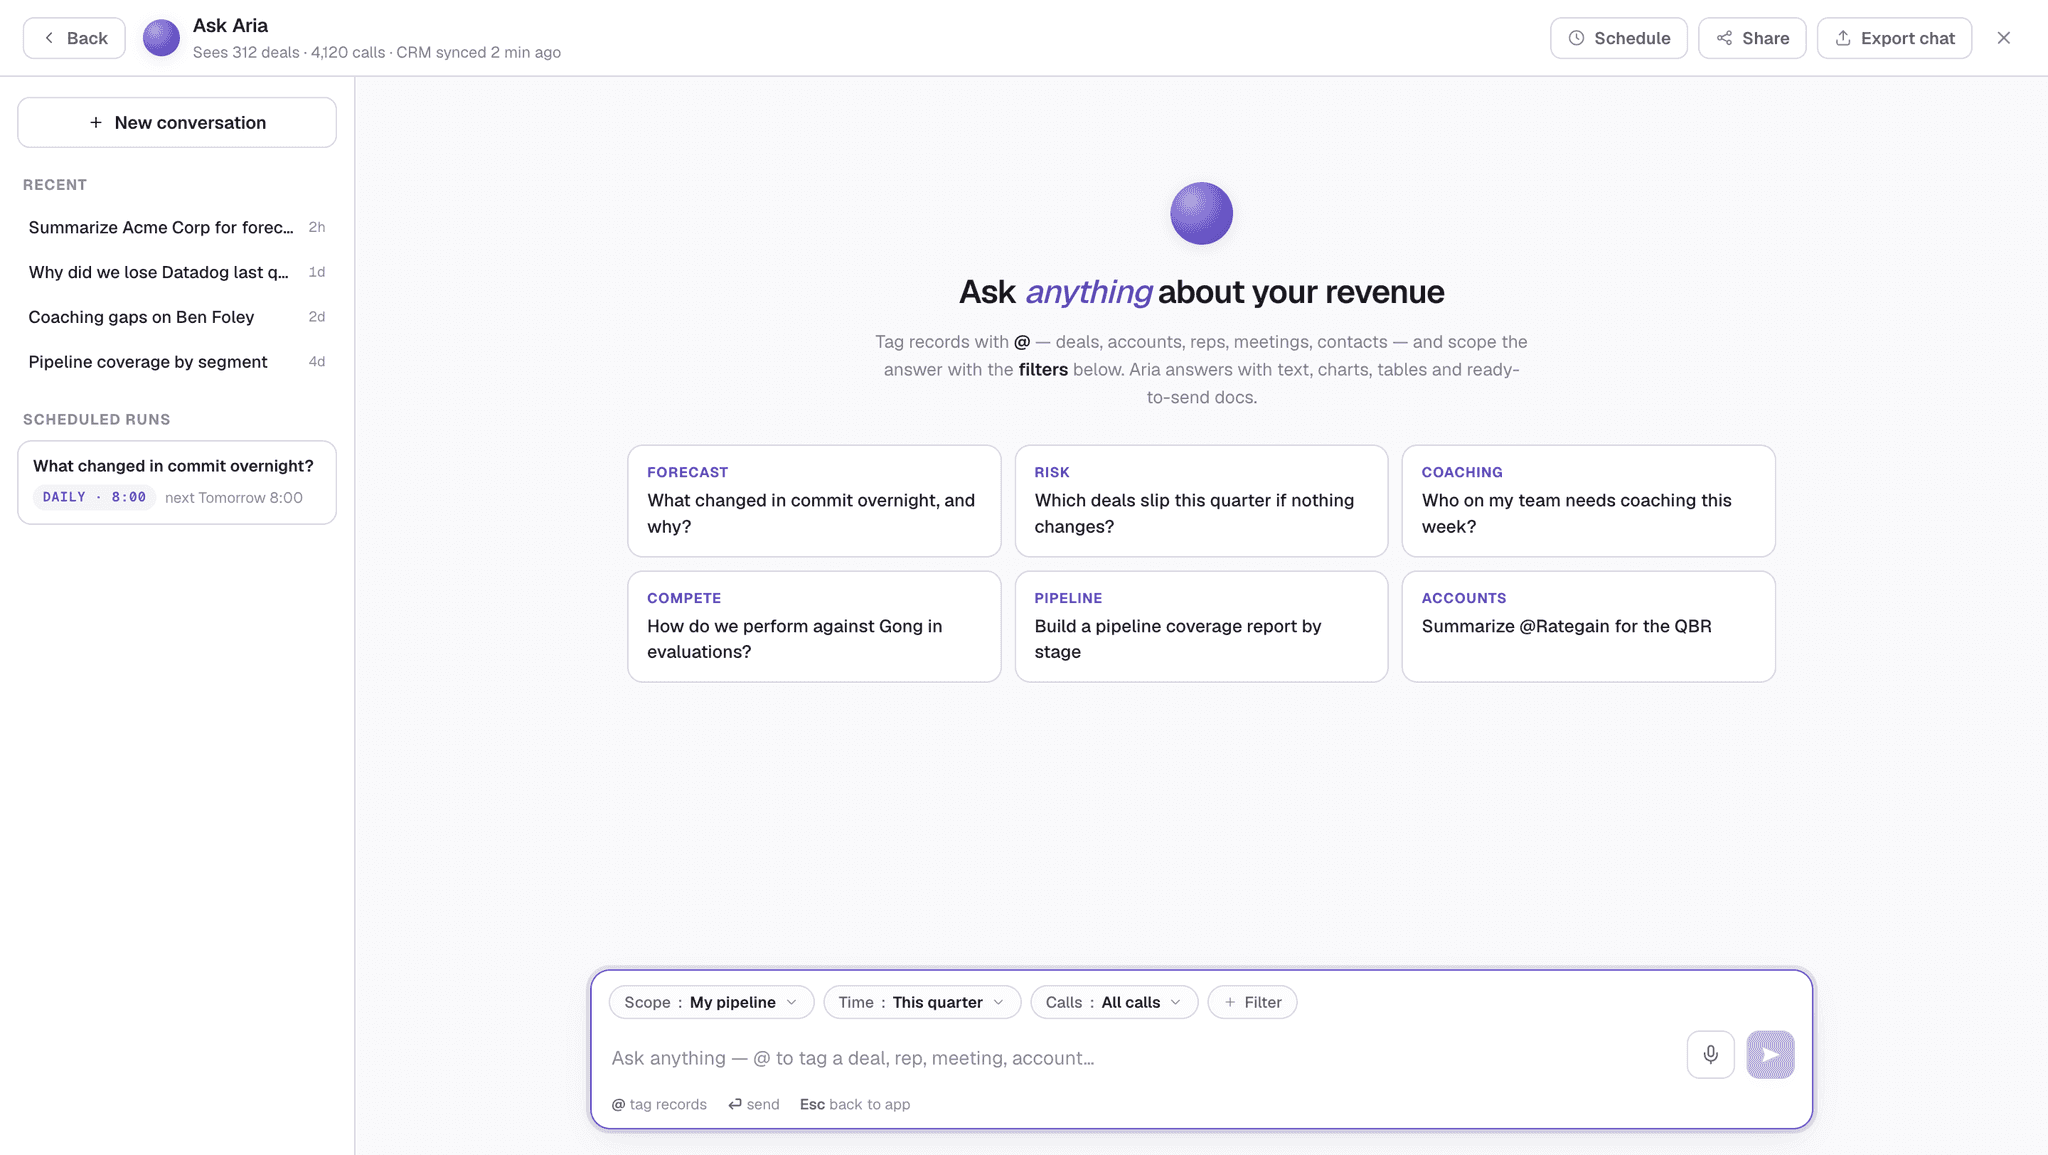Click the 'SCHEDULED RUNS' section label

97,420
